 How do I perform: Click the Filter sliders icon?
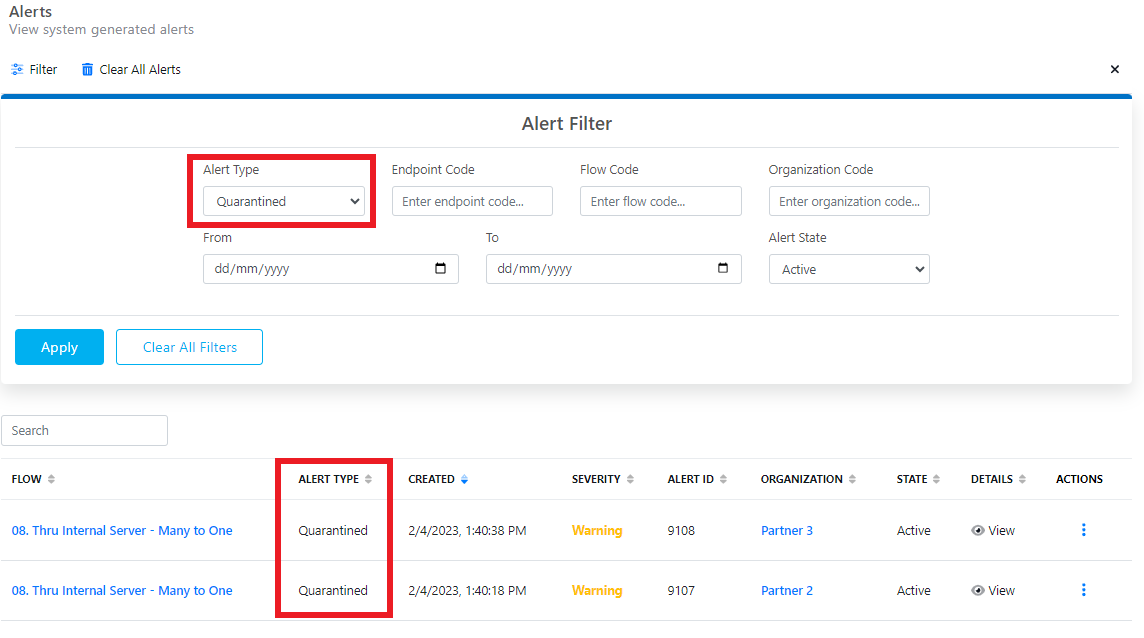click(x=17, y=70)
